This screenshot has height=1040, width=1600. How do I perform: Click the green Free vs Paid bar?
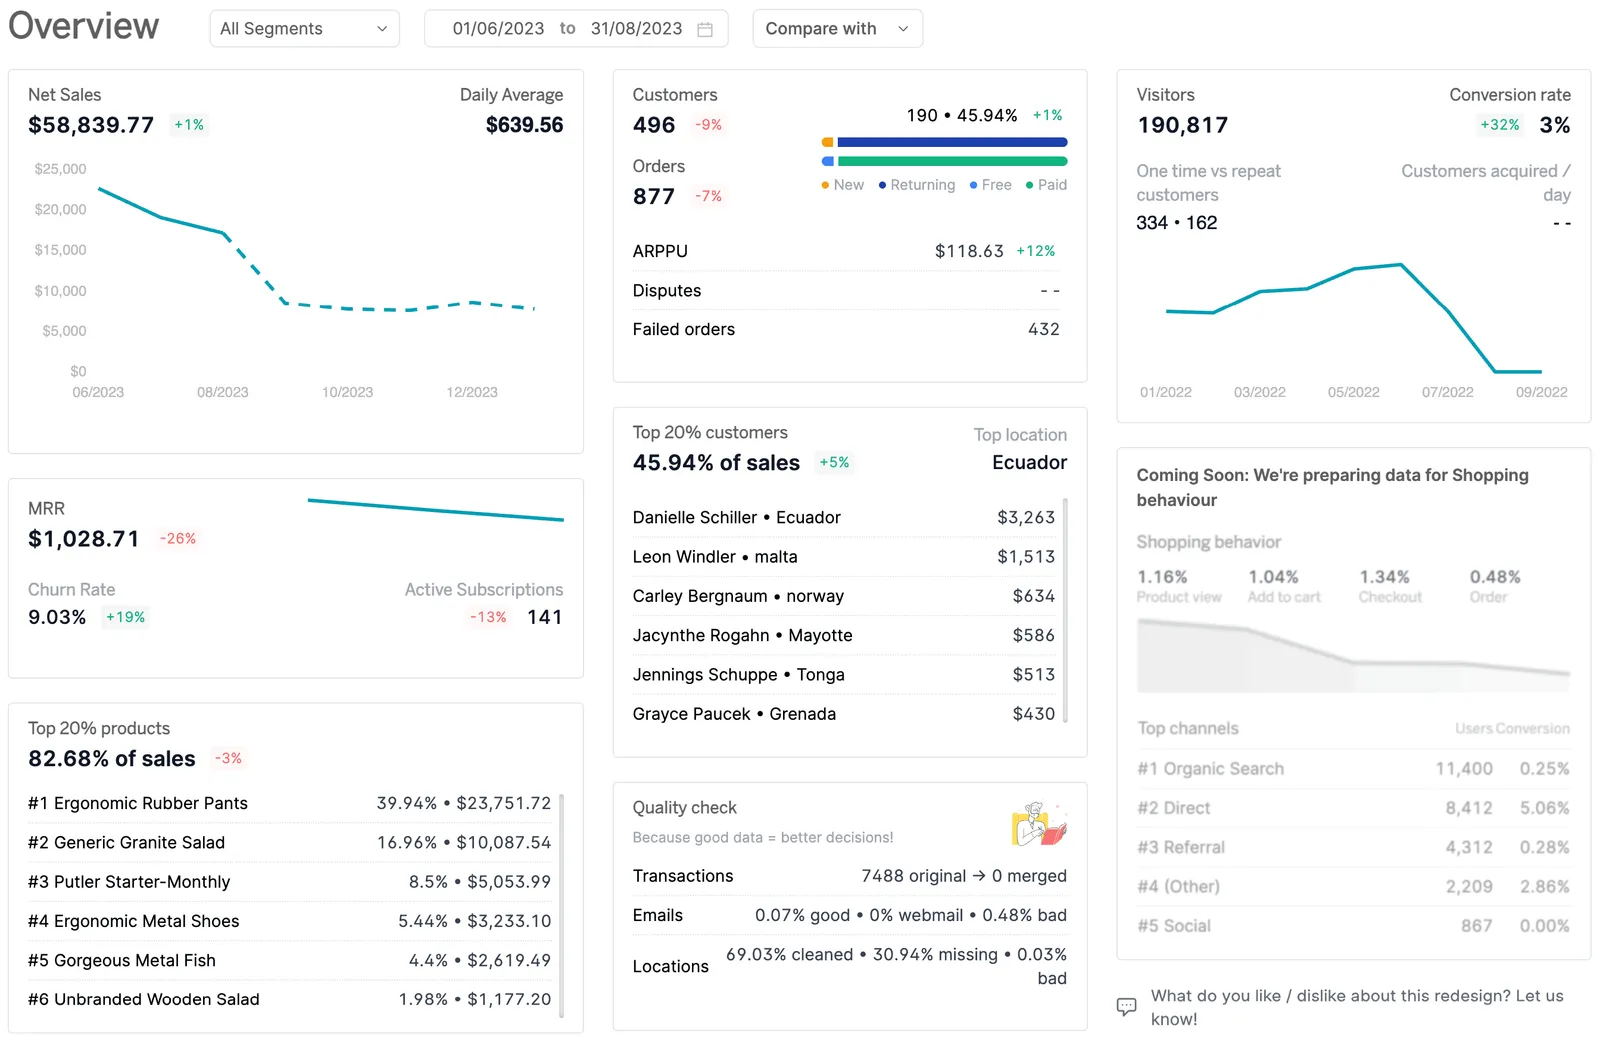point(952,161)
